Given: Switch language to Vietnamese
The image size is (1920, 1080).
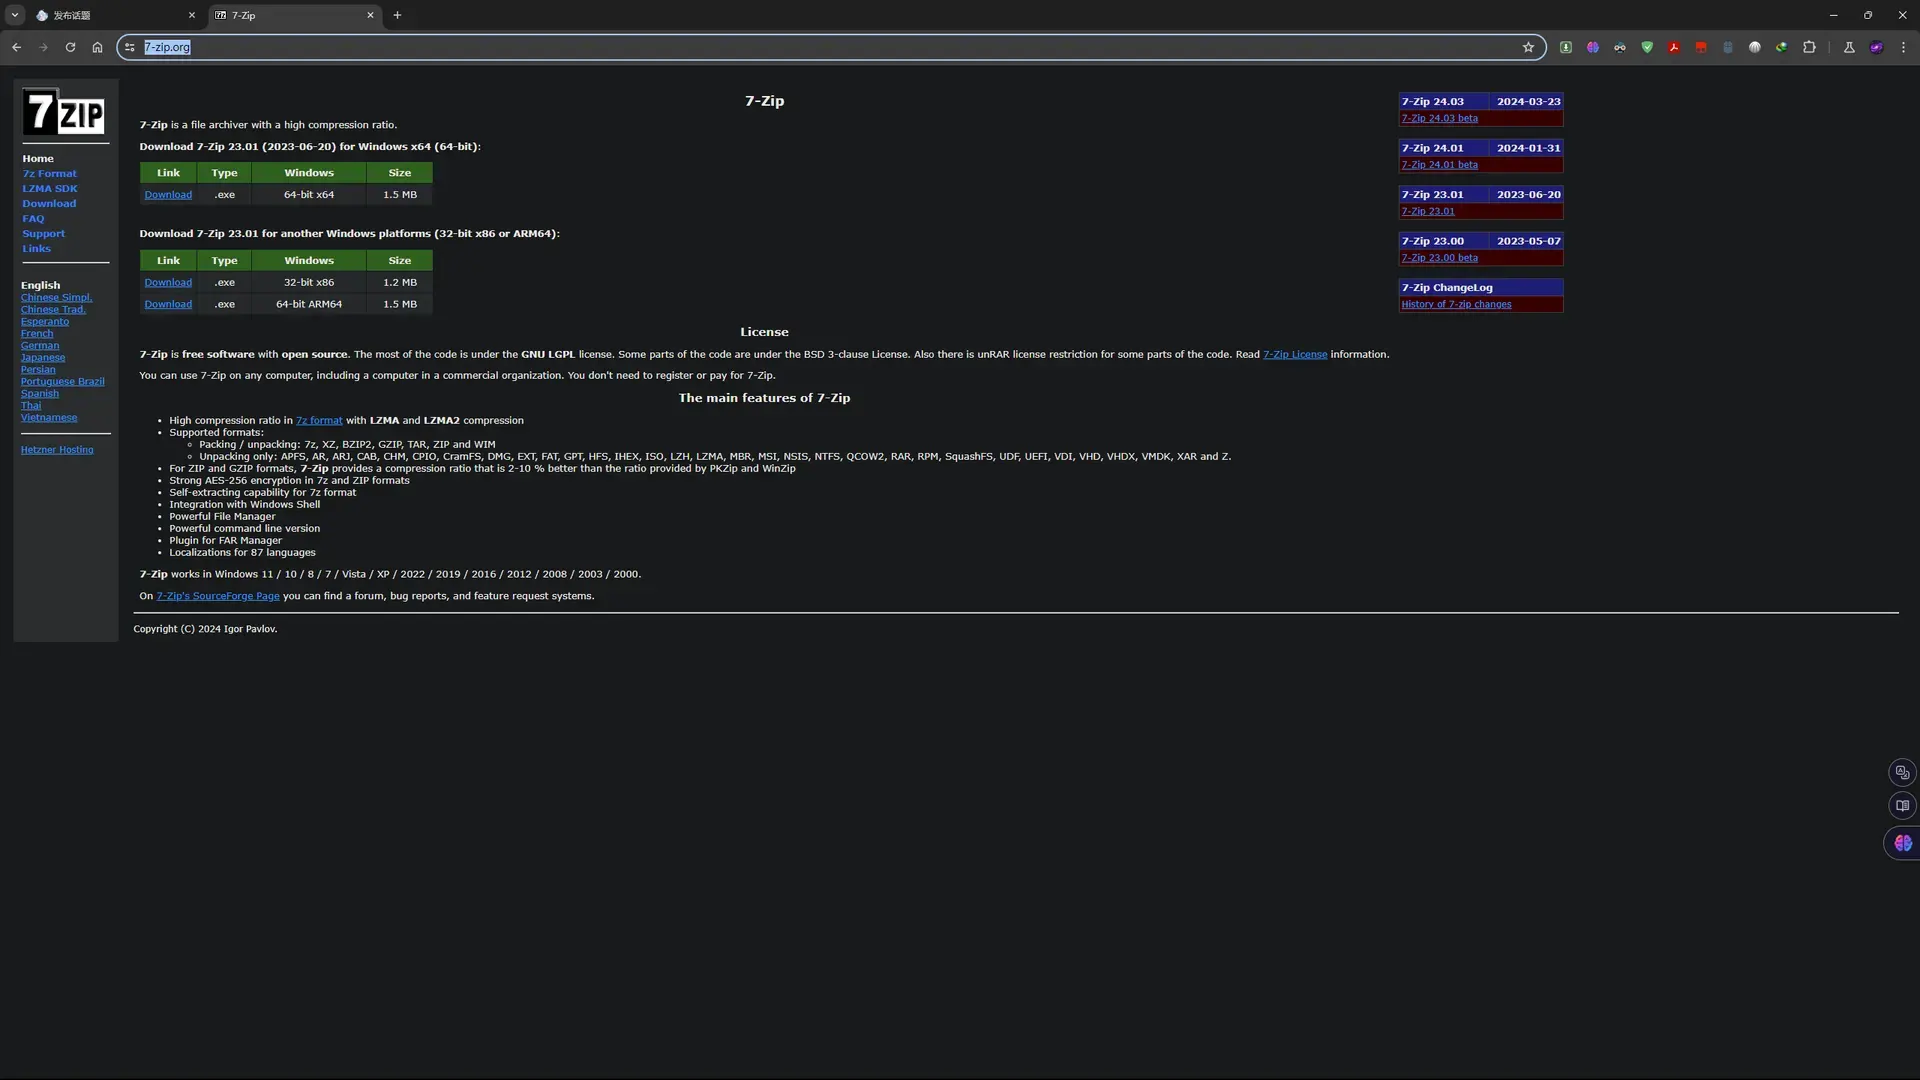Looking at the screenshot, I should tap(49, 418).
